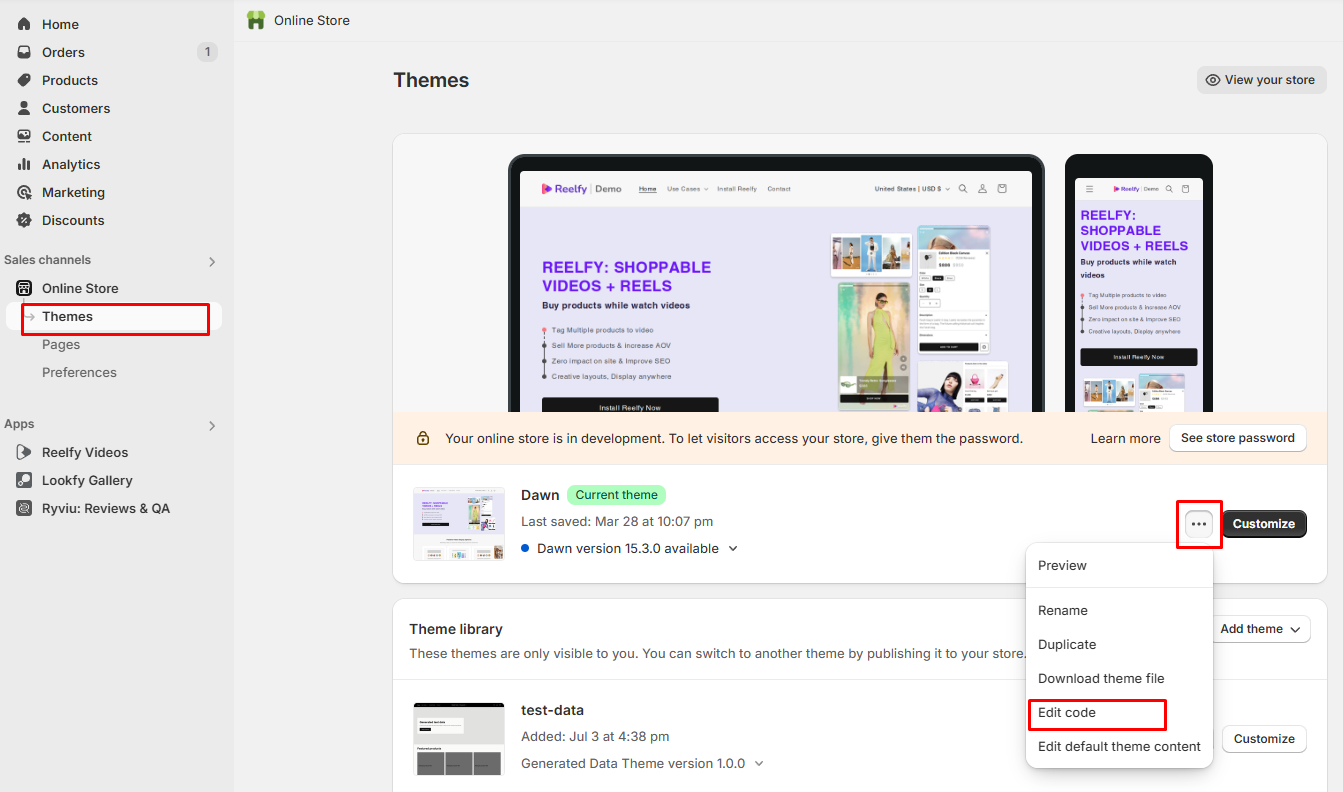Image resolution: width=1343 pixels, height=792 pixels.
Task: Click the Themes page heading
Action: pos(431,80)
